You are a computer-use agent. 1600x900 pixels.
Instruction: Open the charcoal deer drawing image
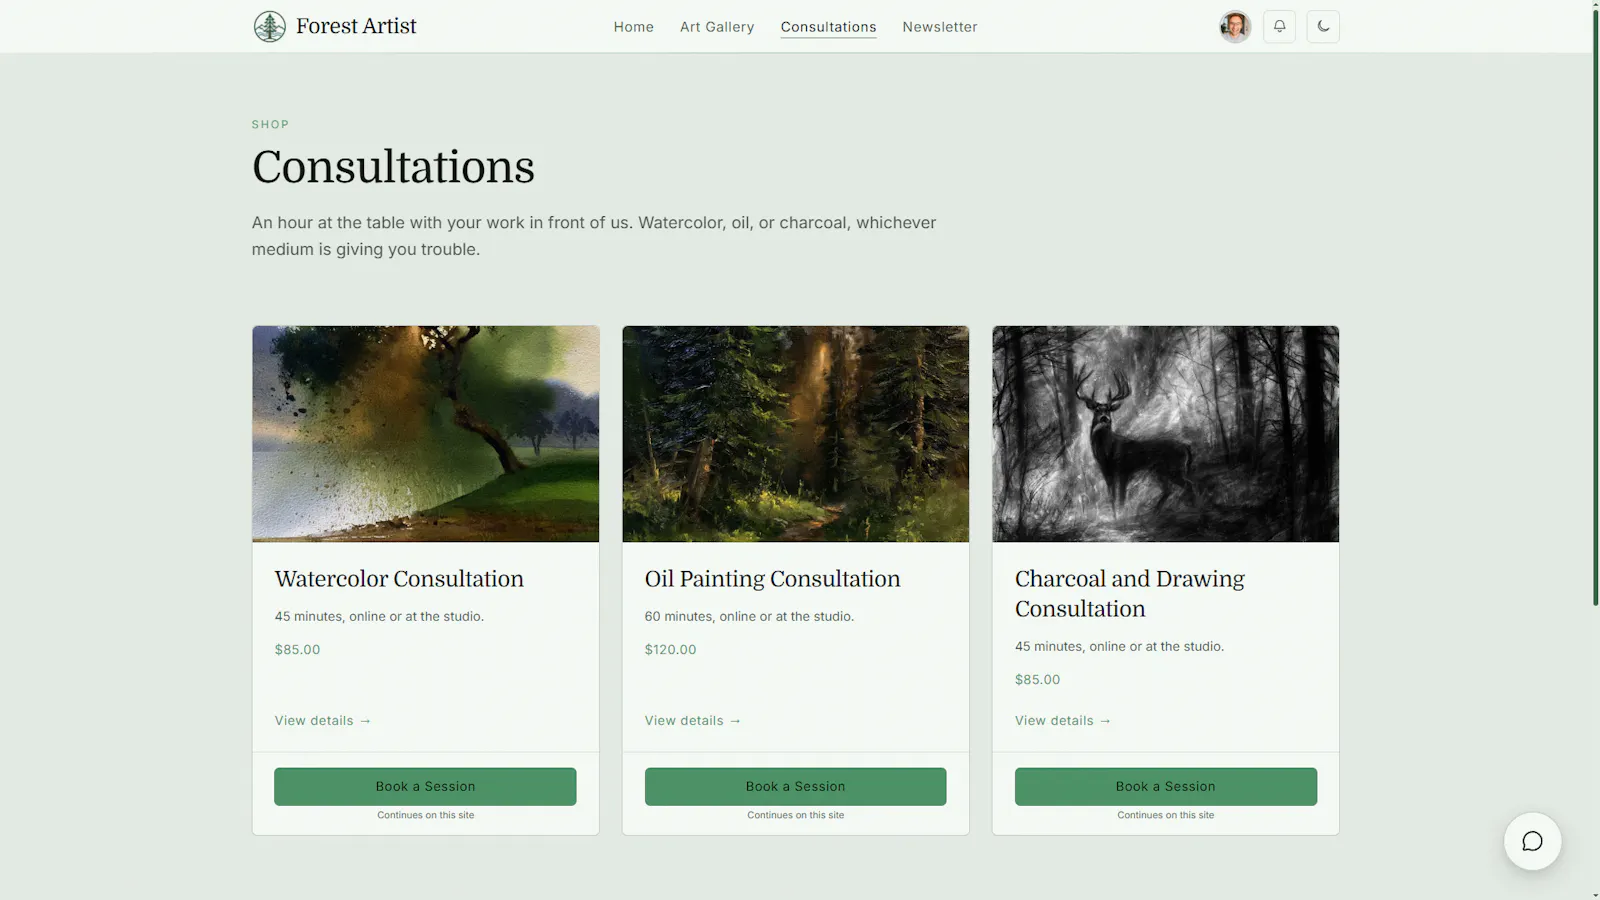coord(1166,434)
